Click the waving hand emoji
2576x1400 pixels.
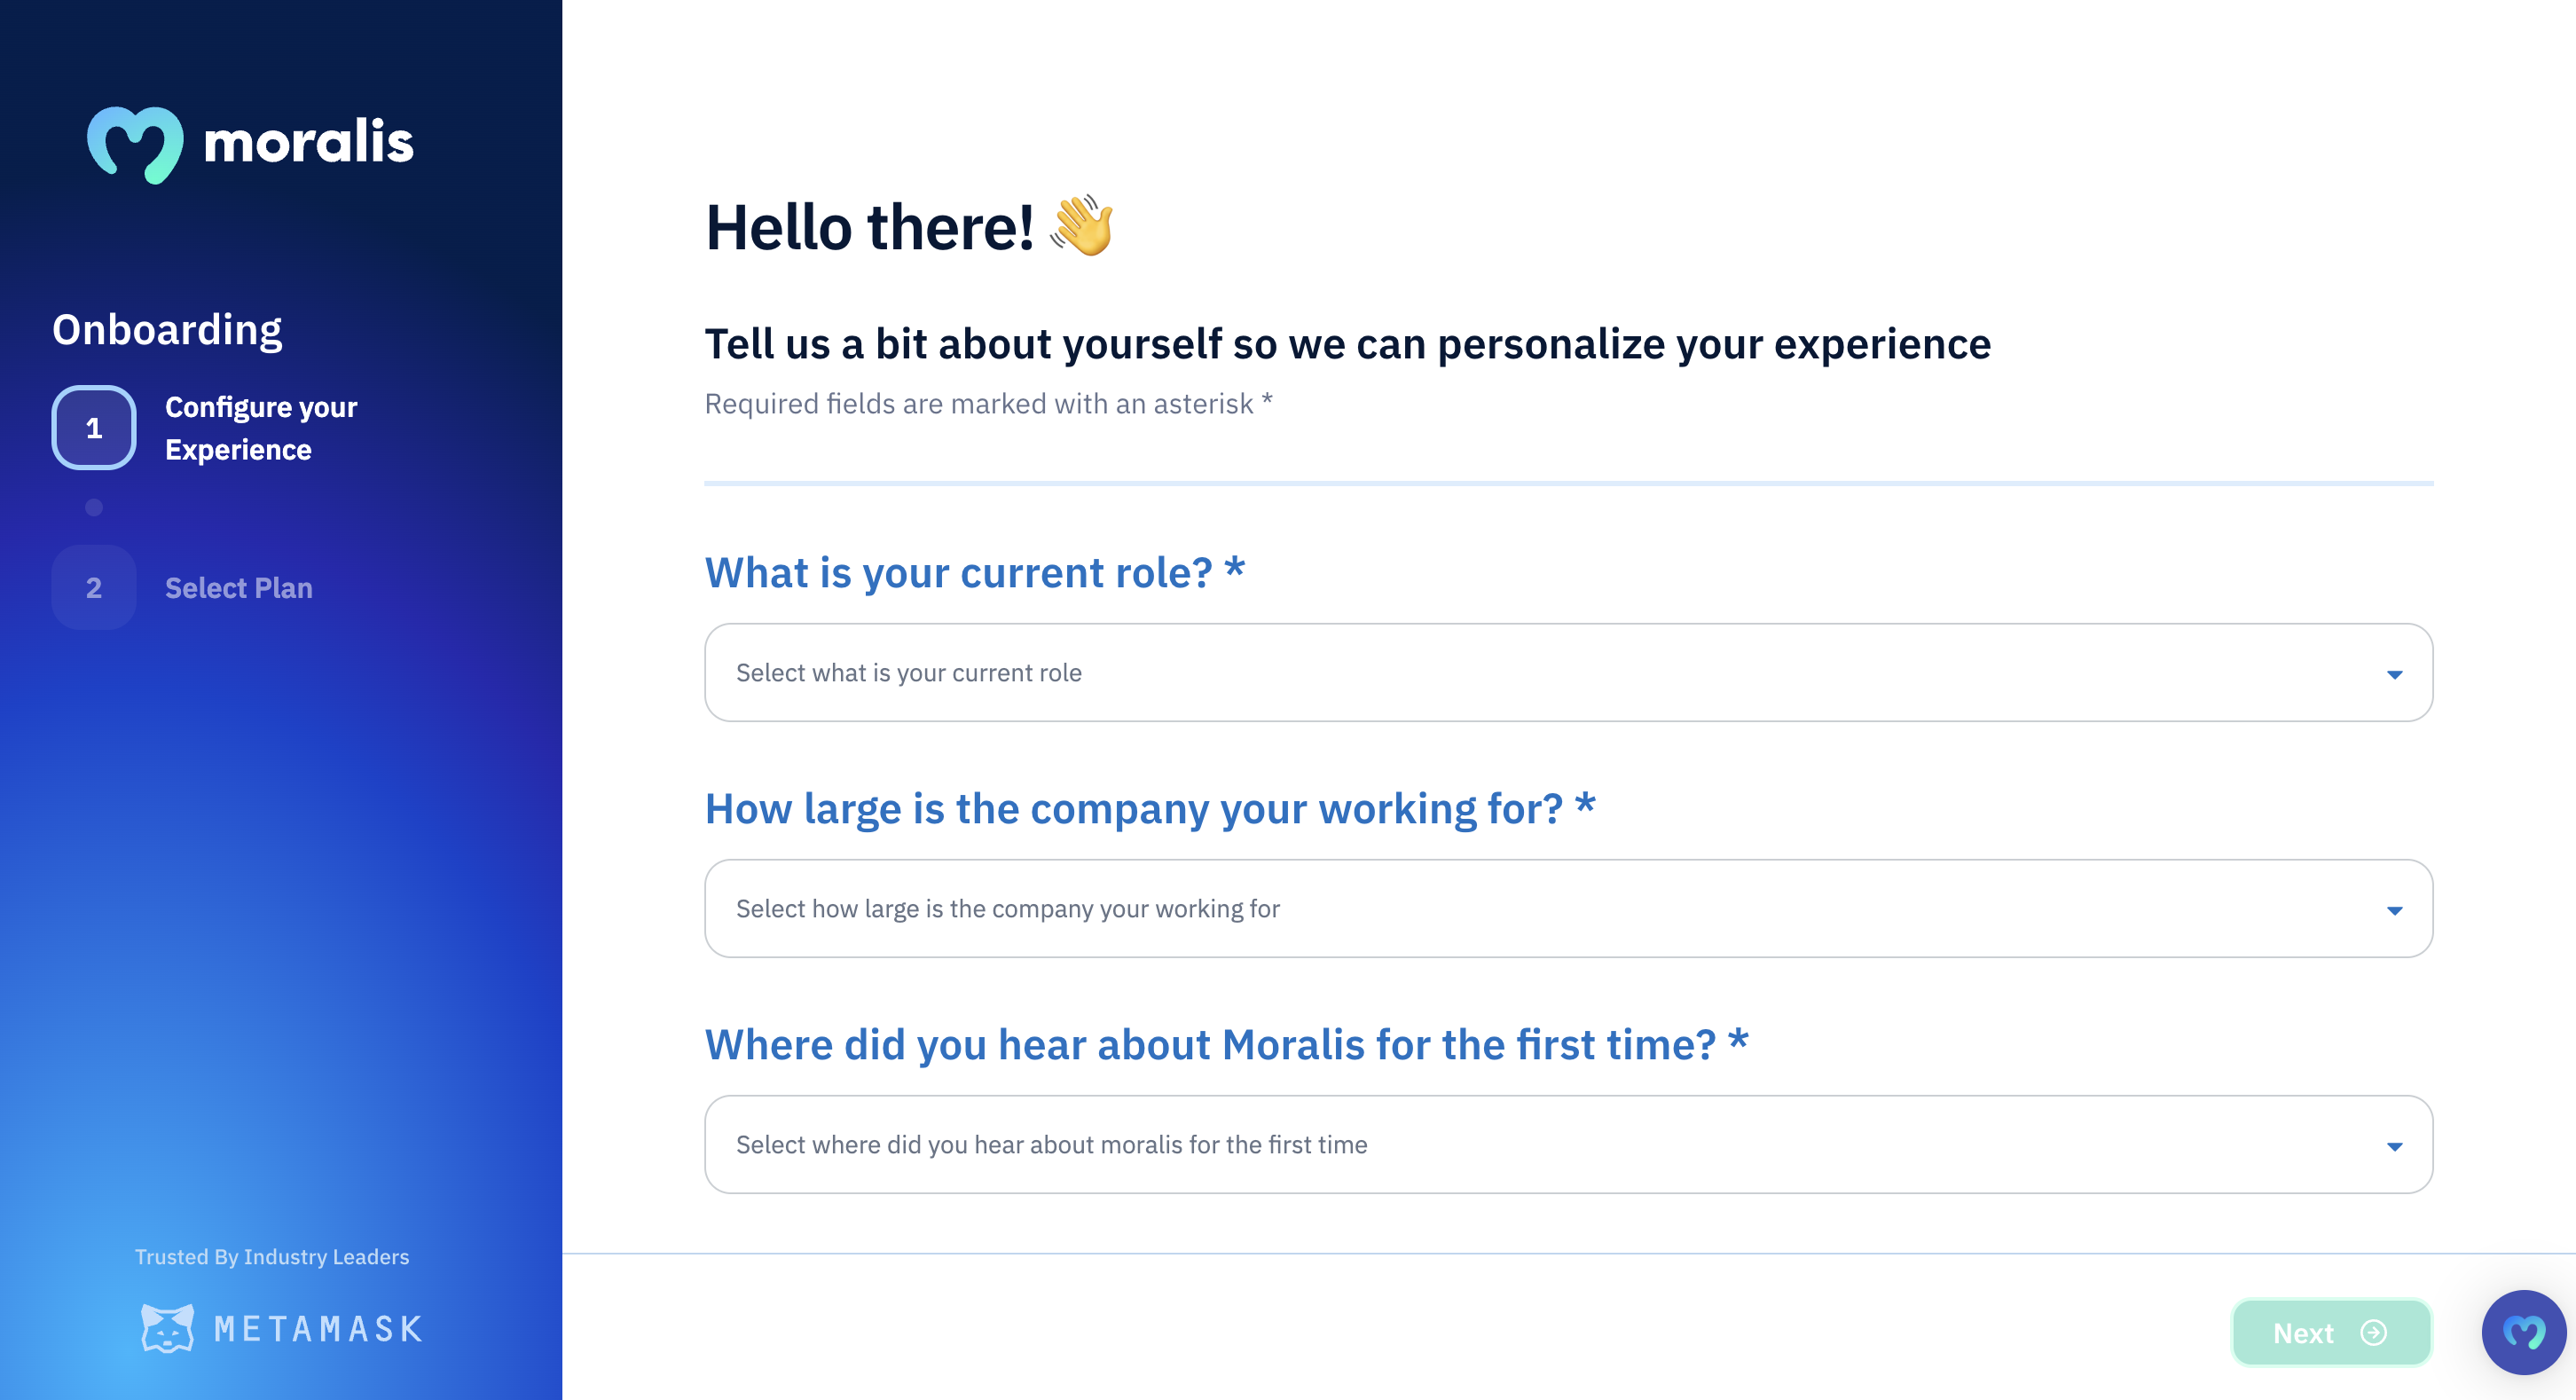point(1082,226)
